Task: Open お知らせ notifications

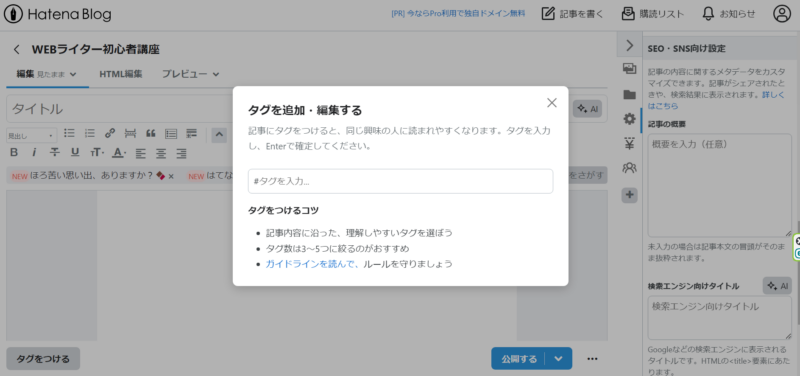Action: tap(729, 14)
